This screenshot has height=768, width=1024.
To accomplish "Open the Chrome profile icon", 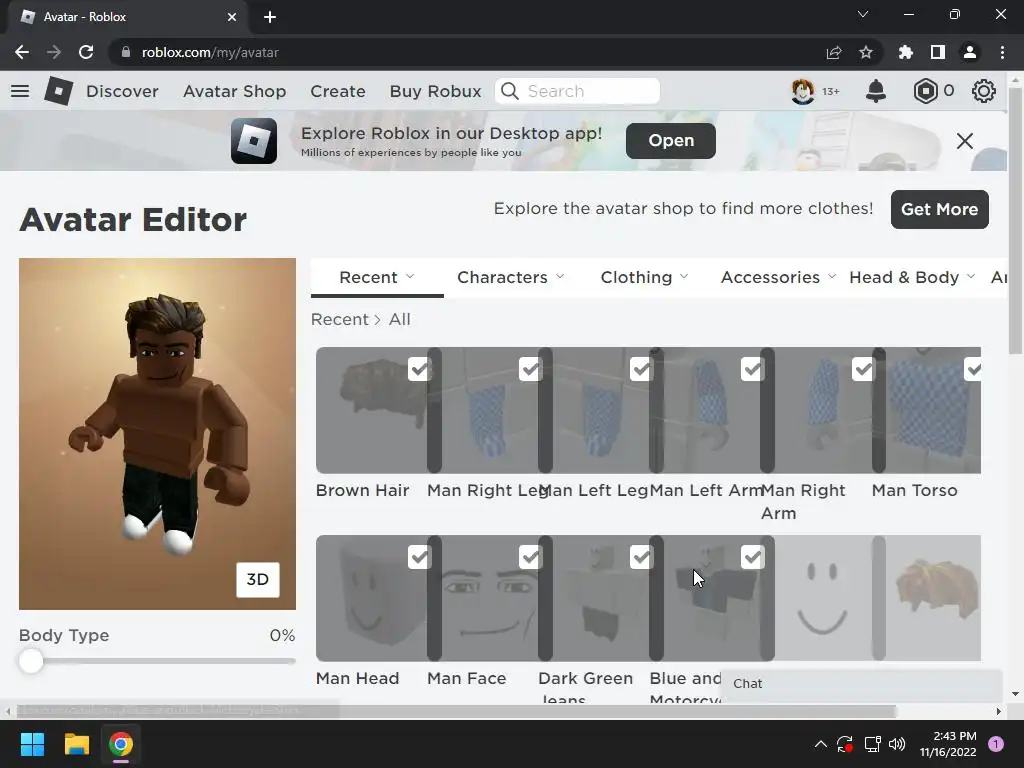I will [970, 52].
